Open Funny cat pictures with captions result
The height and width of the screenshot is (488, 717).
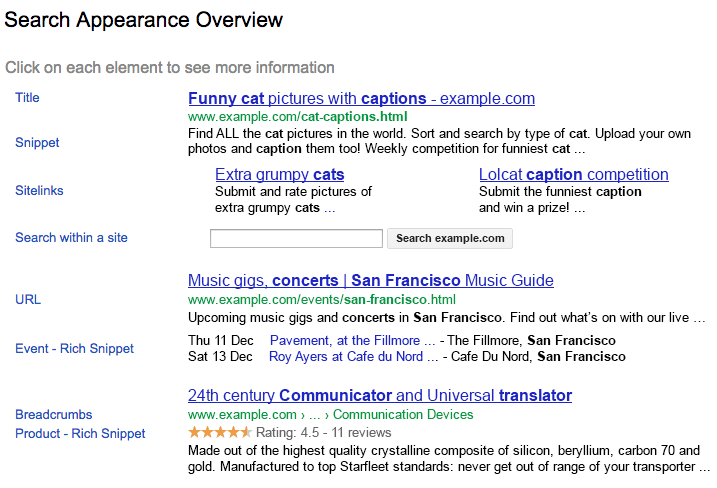tap(361, 99)
